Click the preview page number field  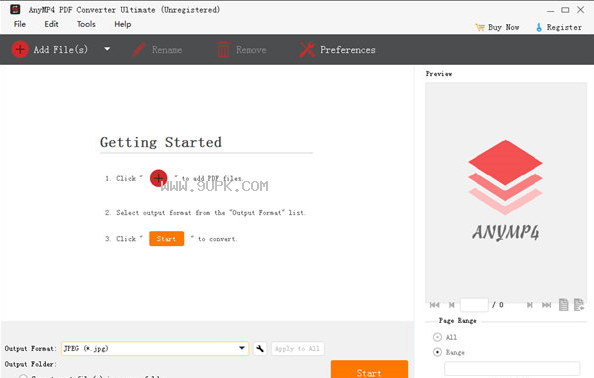pyautogui.click(x=474, y=305)
